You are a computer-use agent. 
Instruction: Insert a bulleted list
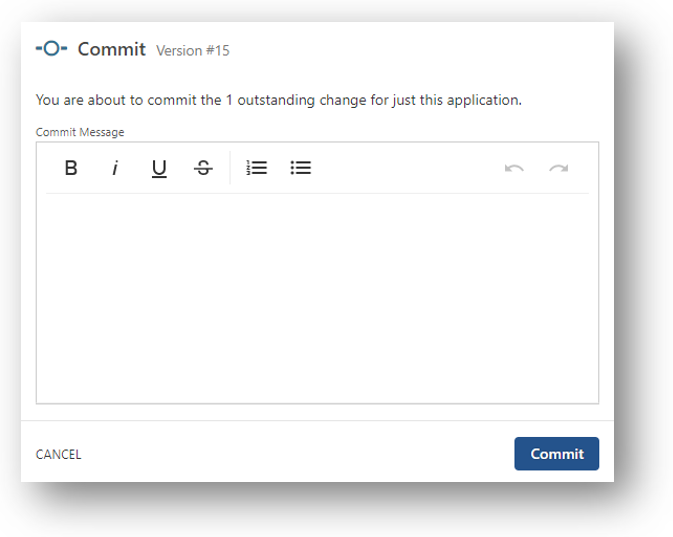[x=301, y=168]
